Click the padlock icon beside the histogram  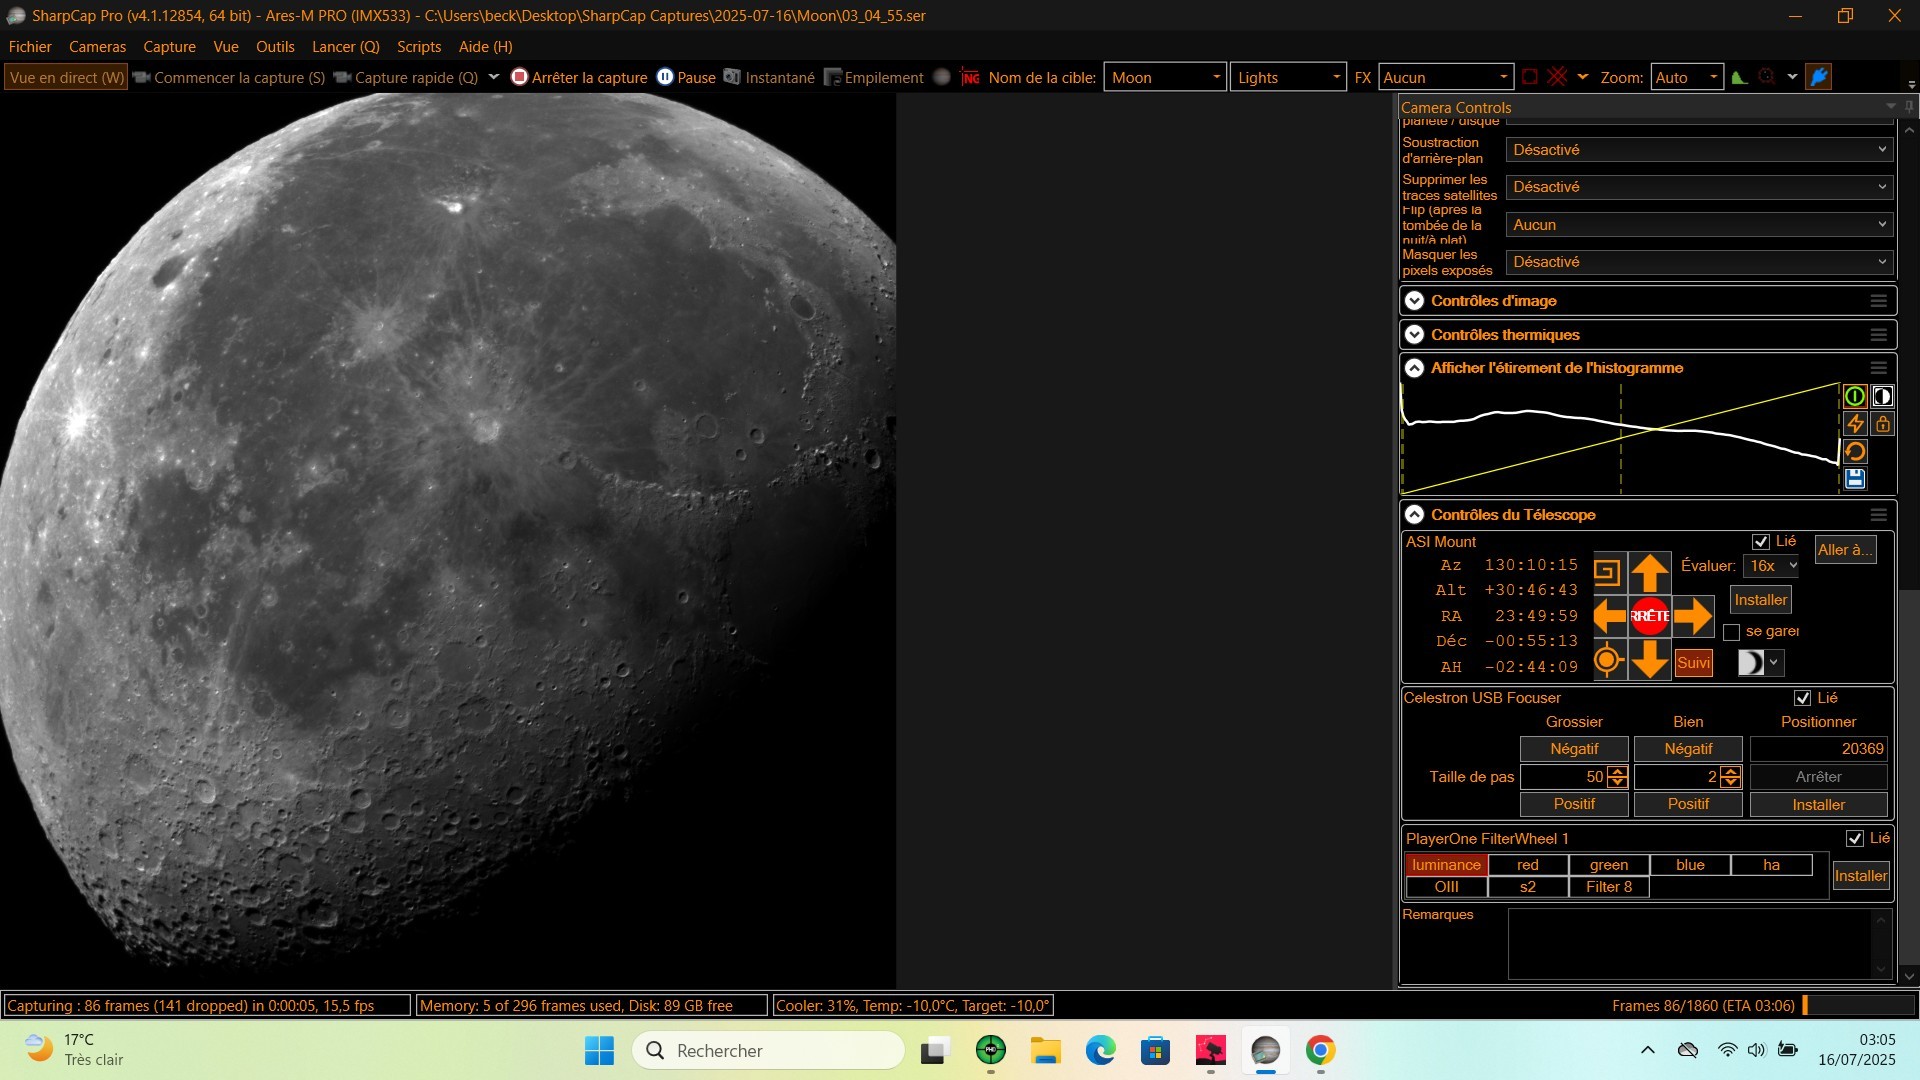coord(1882,424)
